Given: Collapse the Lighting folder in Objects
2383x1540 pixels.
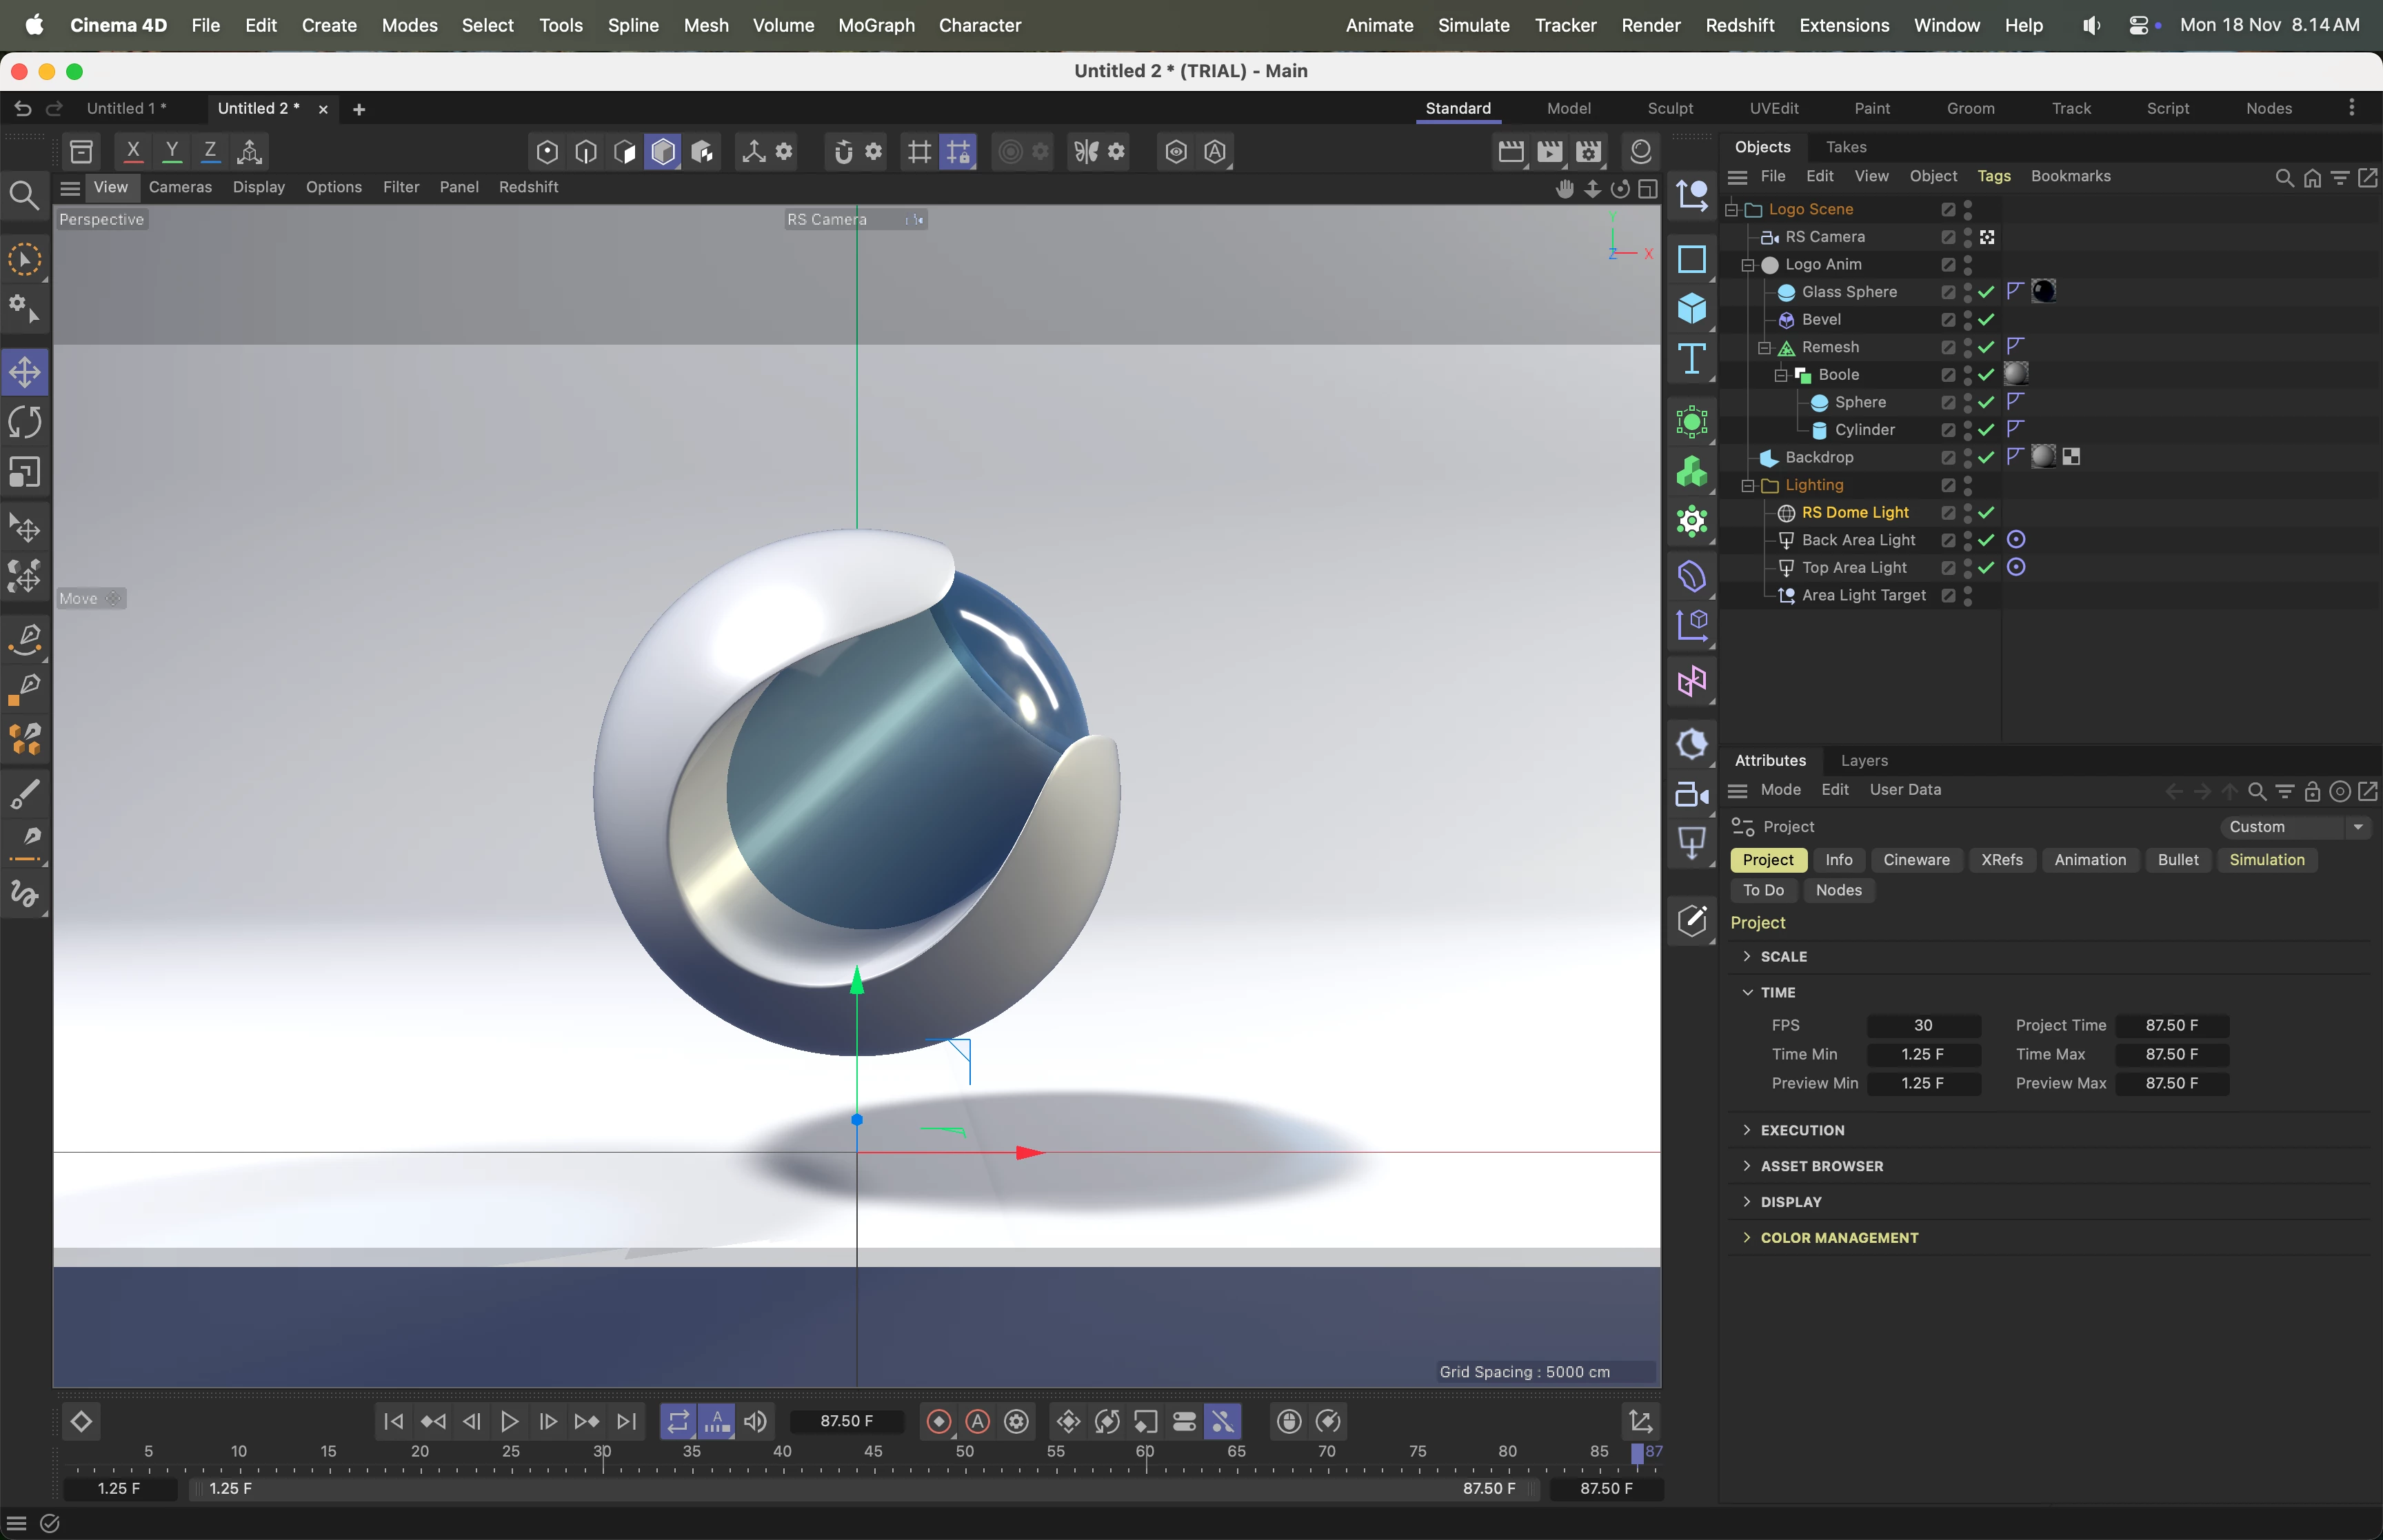Looking at the screenshot, I should click(x=1748, y=485).
